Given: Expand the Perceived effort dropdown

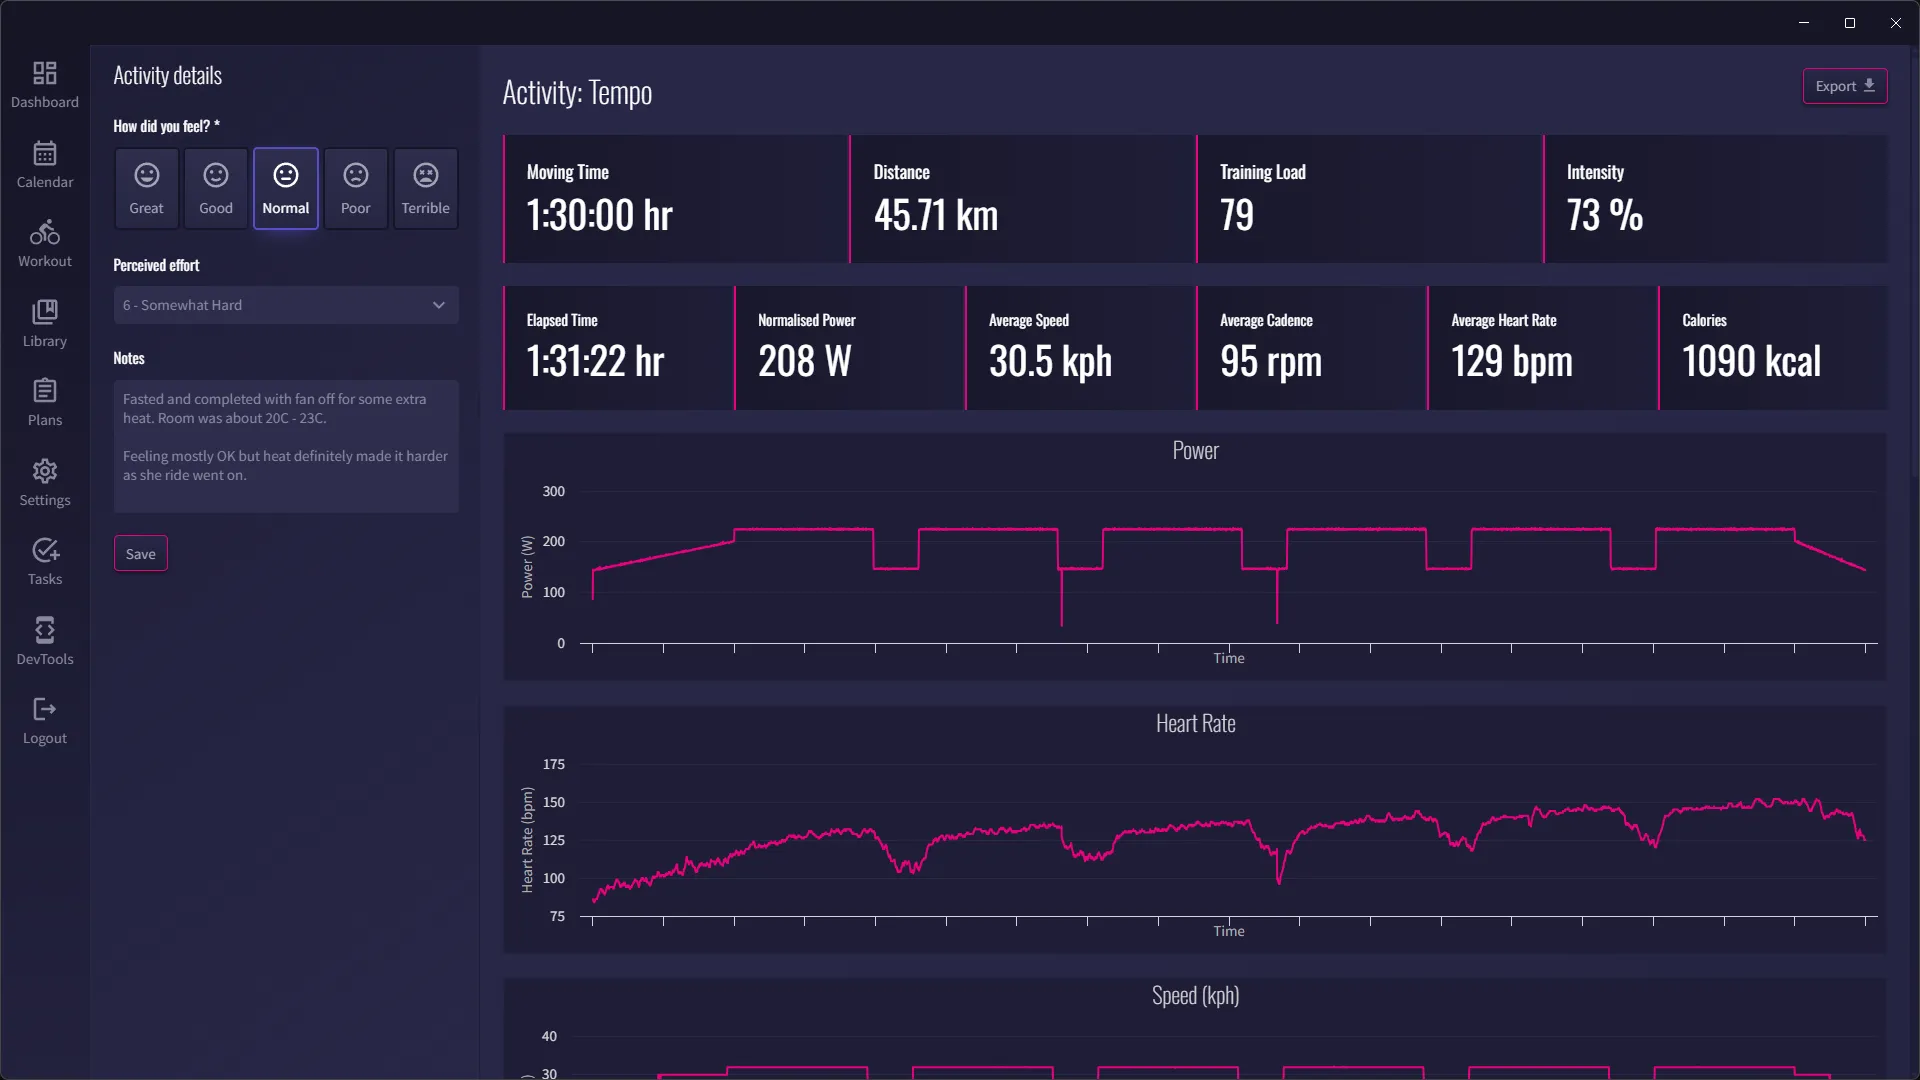Looking at the screenshot, I should (270, 305).
